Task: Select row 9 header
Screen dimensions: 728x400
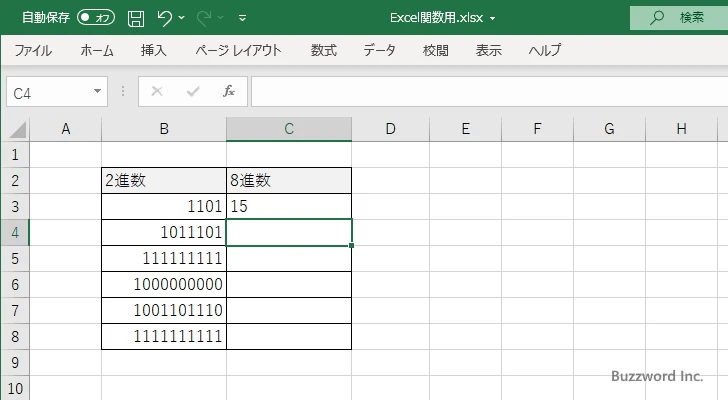Action: tap(15, 362)
